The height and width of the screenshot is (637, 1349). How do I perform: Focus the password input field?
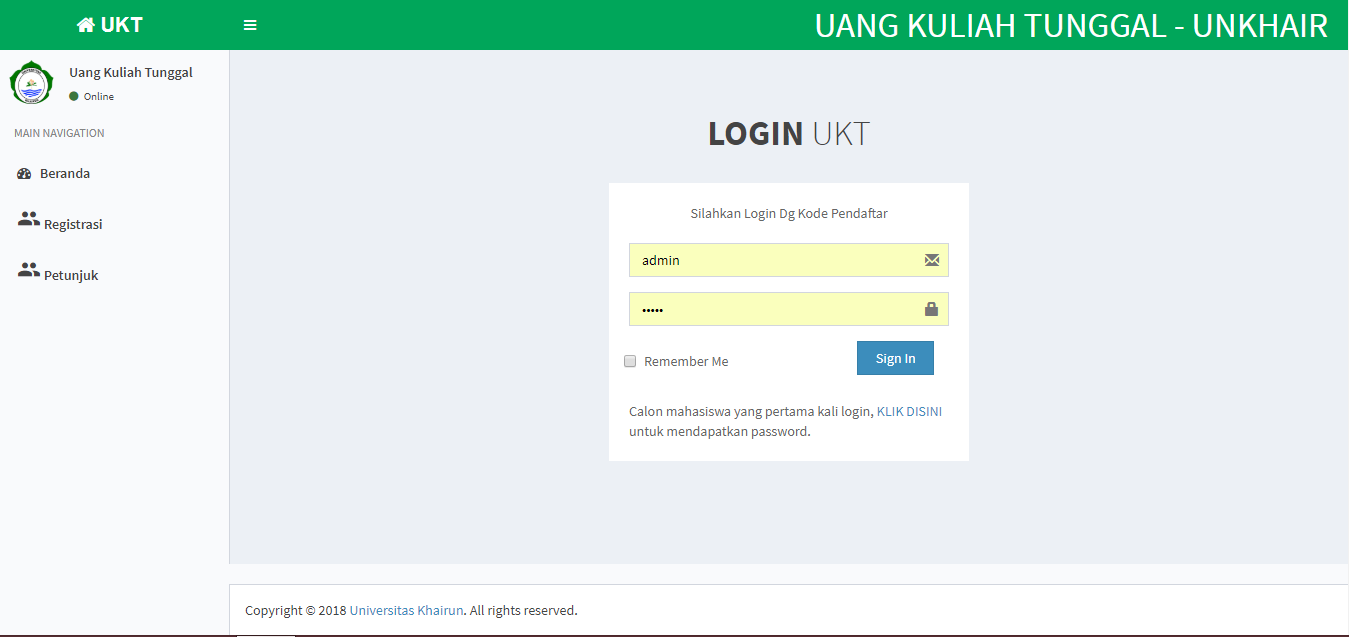click(x=788, y=309)
